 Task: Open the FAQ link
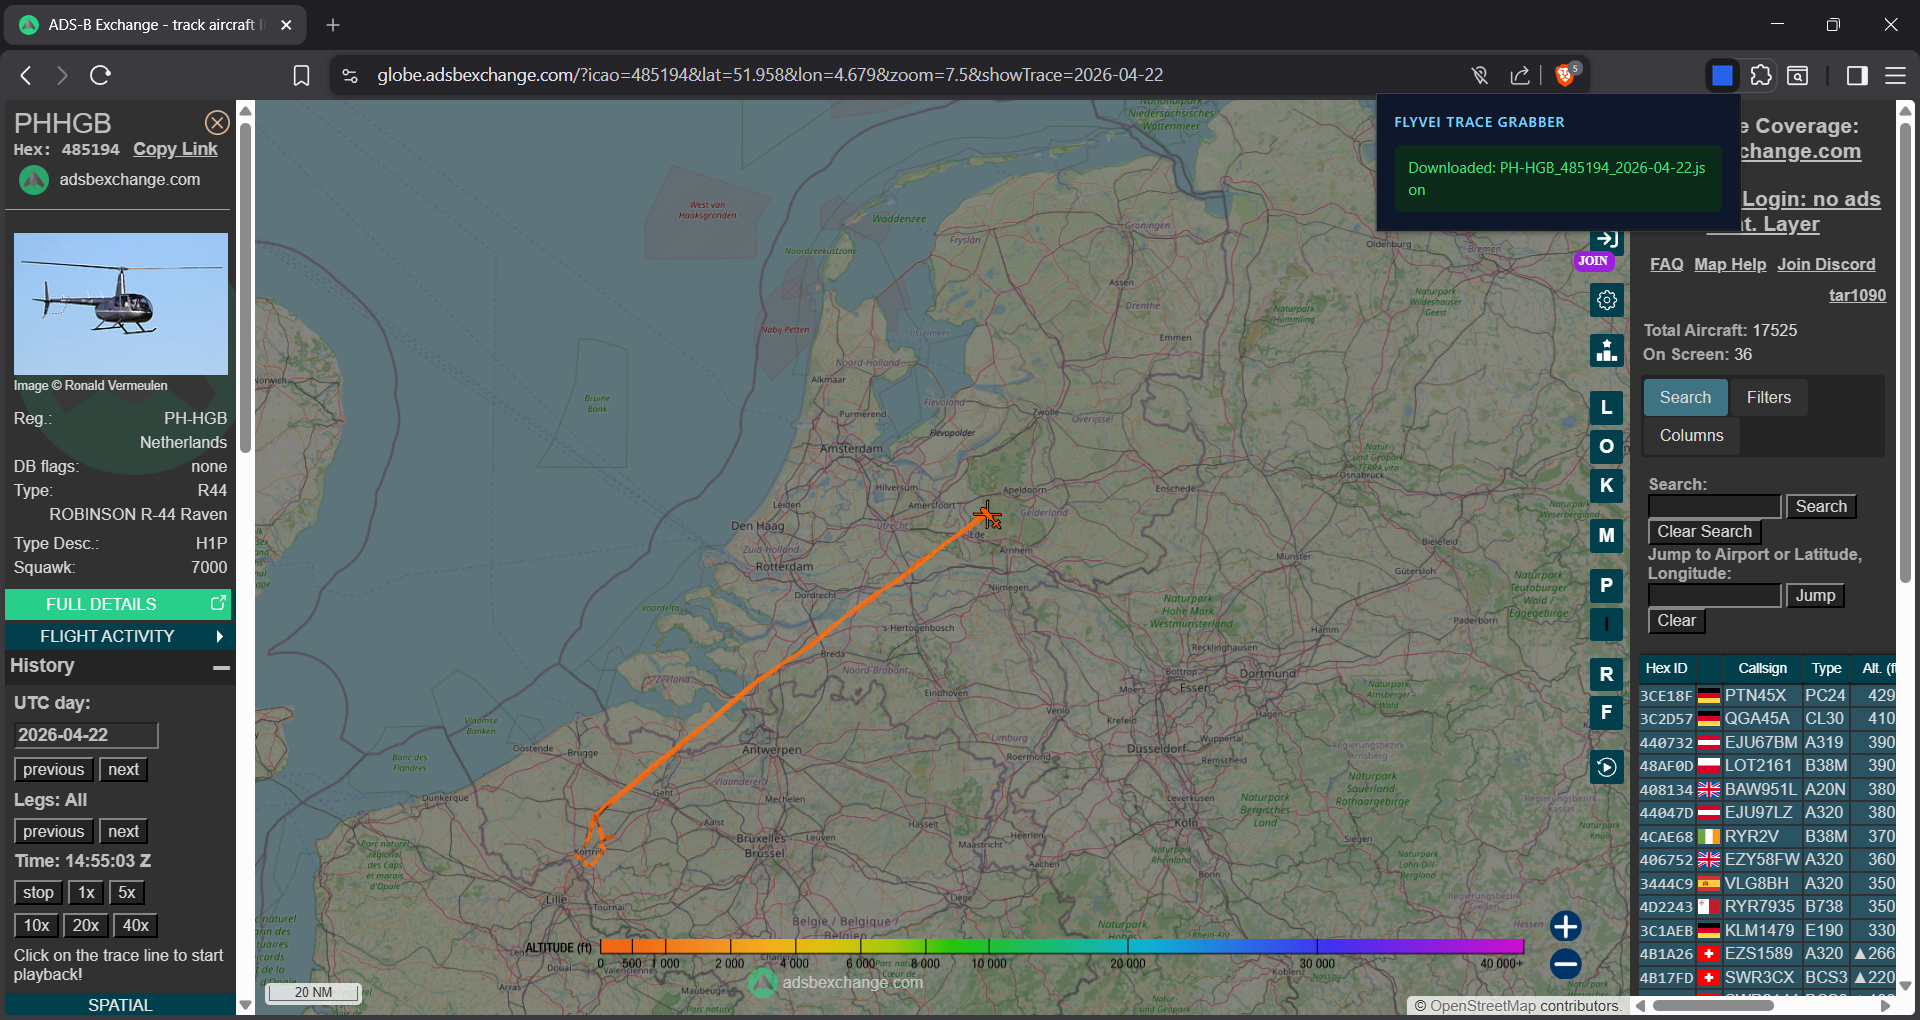(1666, 264)
